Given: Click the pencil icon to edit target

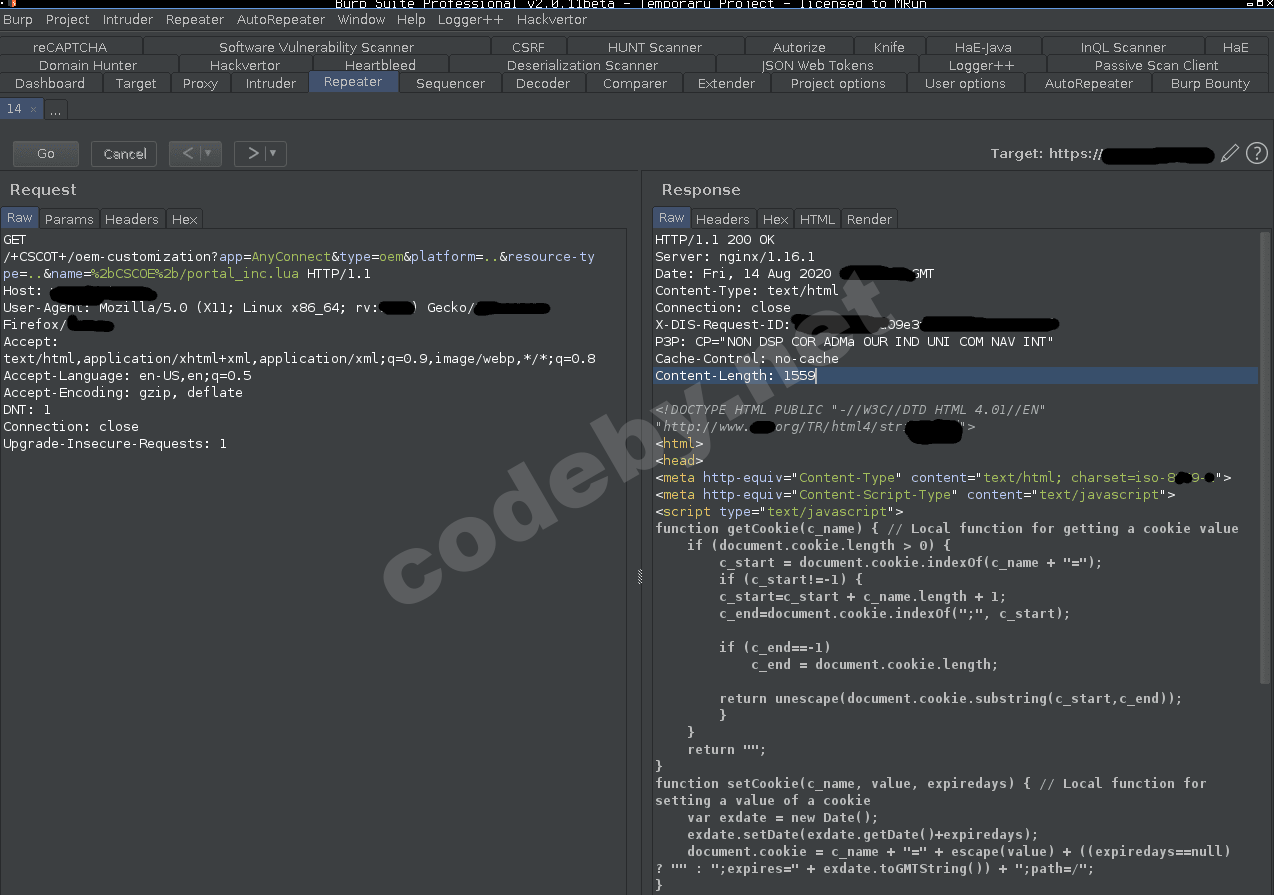Looking at the screenshot, I should tap(1230, 153).
